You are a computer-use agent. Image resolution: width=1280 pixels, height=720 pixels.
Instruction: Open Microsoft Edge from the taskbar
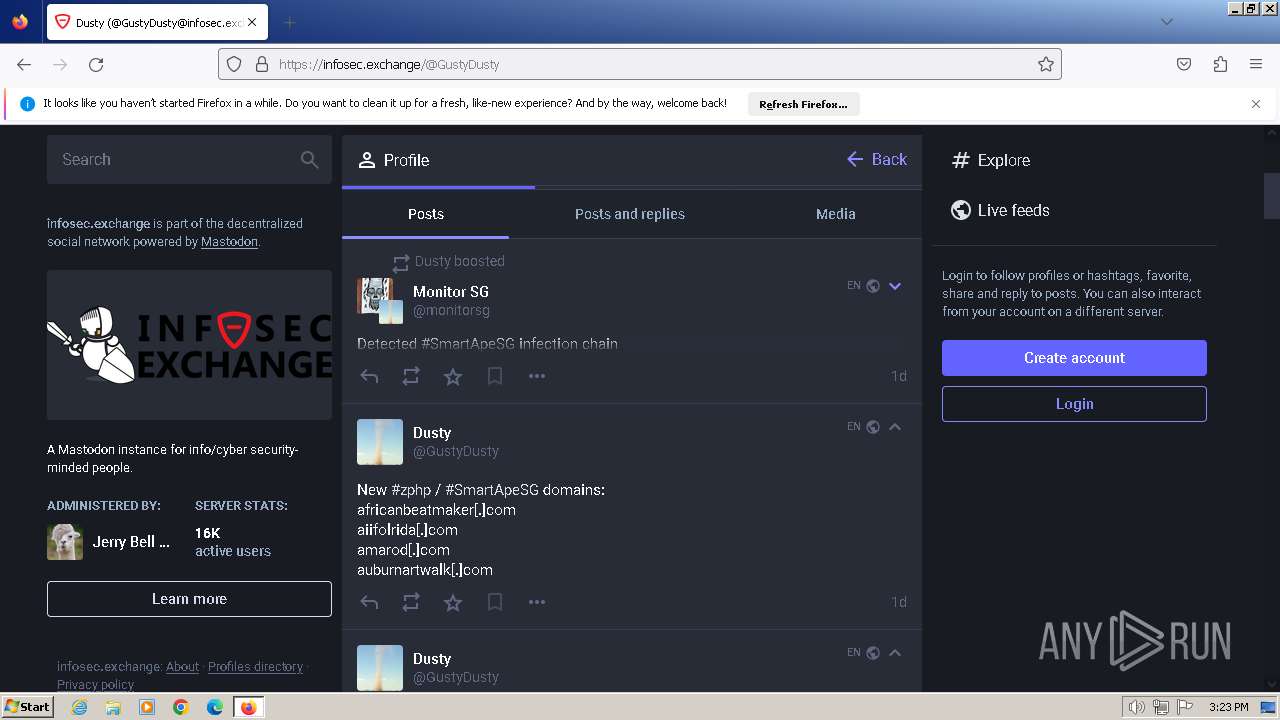point(215,707)
